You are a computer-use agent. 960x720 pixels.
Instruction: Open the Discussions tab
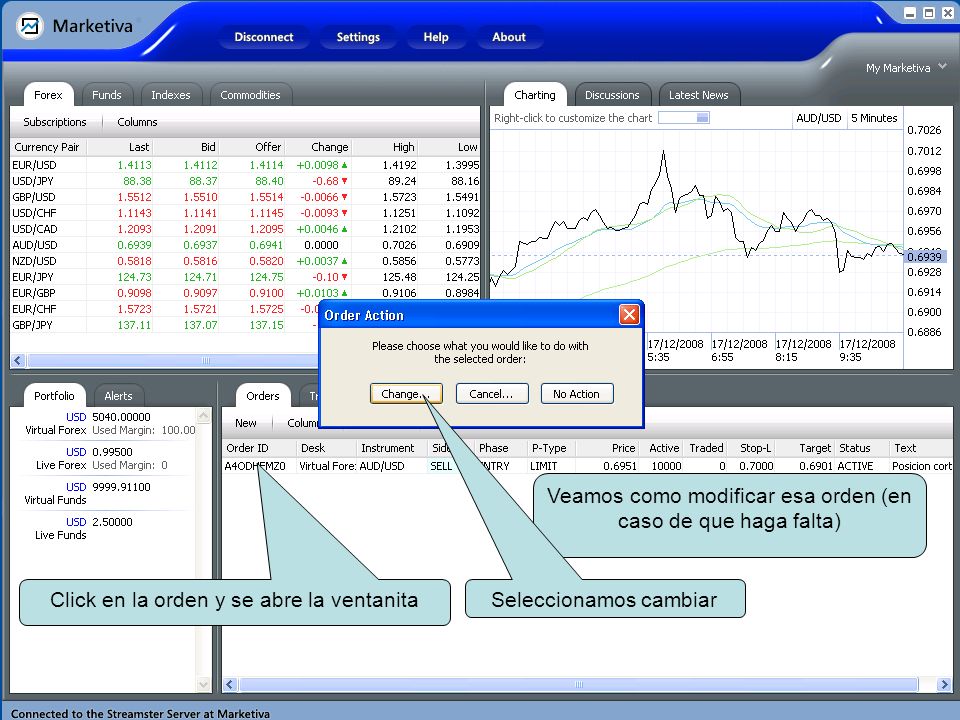tap(612, 95)
